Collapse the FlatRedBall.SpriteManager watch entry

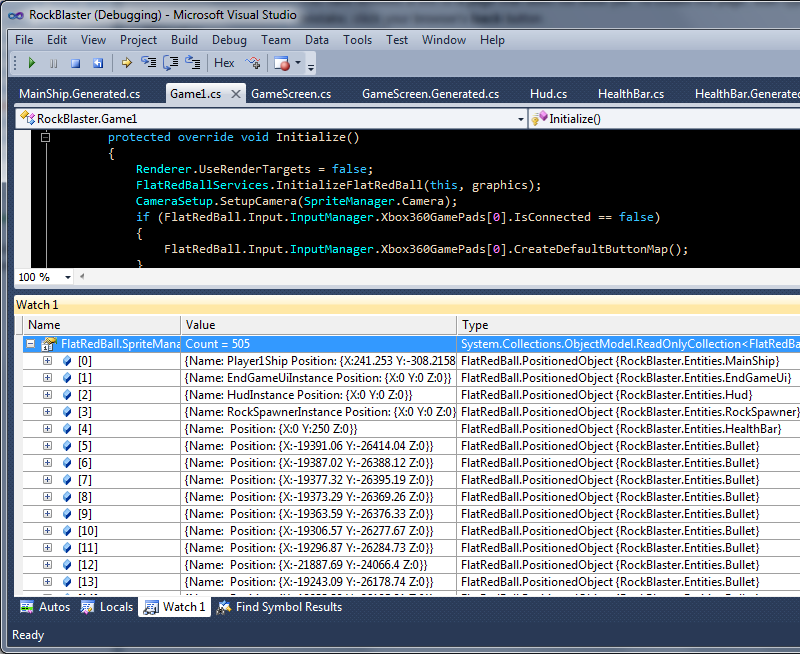[31, 344]
